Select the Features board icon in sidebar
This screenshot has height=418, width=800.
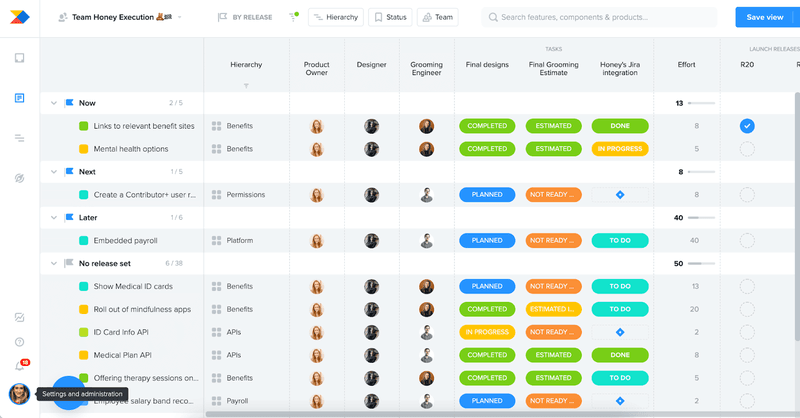19,98
